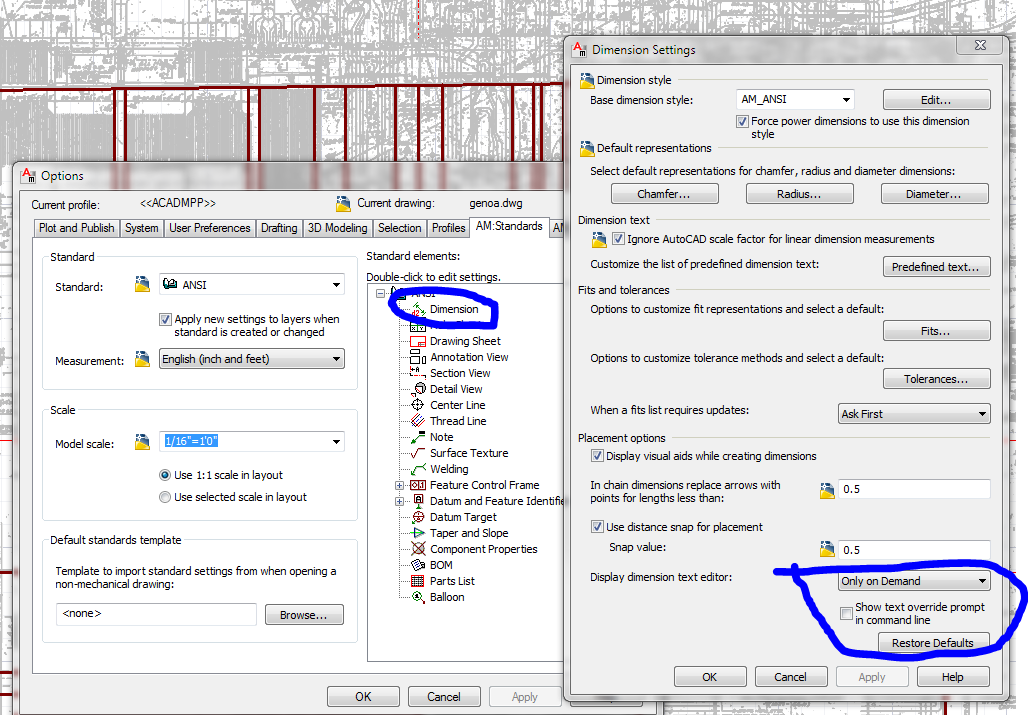Click the default standards template path field
The image size is (1028, 715).
click(156, 614)
